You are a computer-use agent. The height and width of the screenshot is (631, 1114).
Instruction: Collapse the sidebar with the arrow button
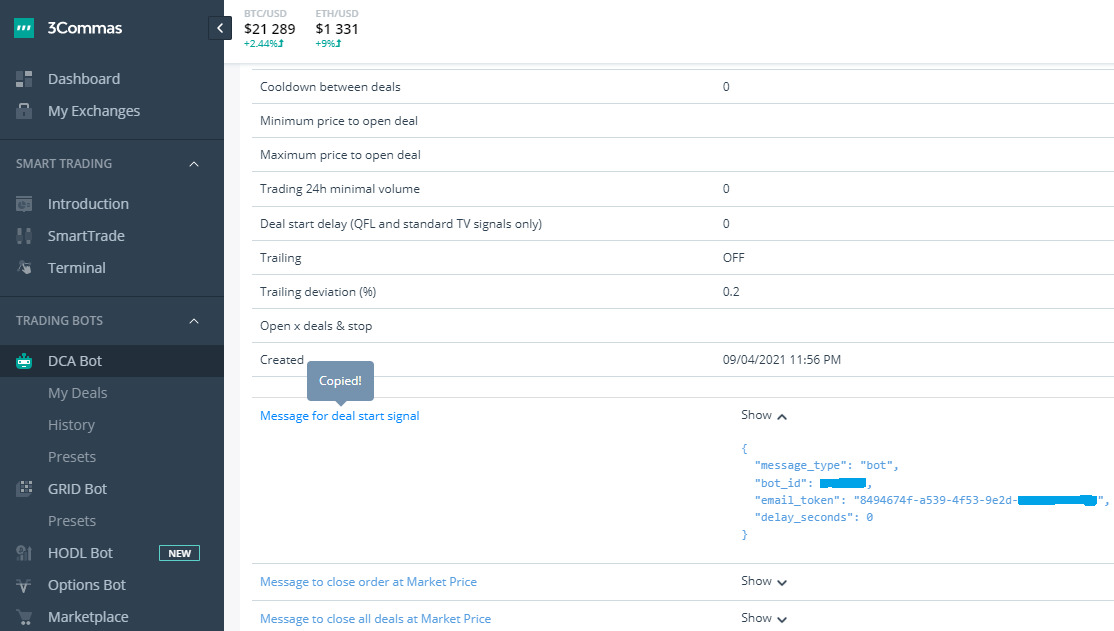tap(220, 28)
